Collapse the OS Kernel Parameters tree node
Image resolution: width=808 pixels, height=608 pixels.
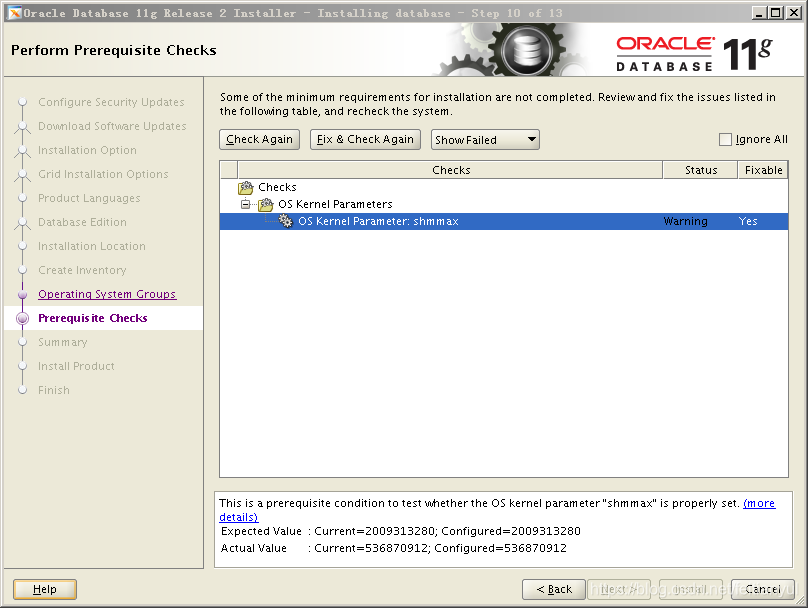(x=246, y=205)
